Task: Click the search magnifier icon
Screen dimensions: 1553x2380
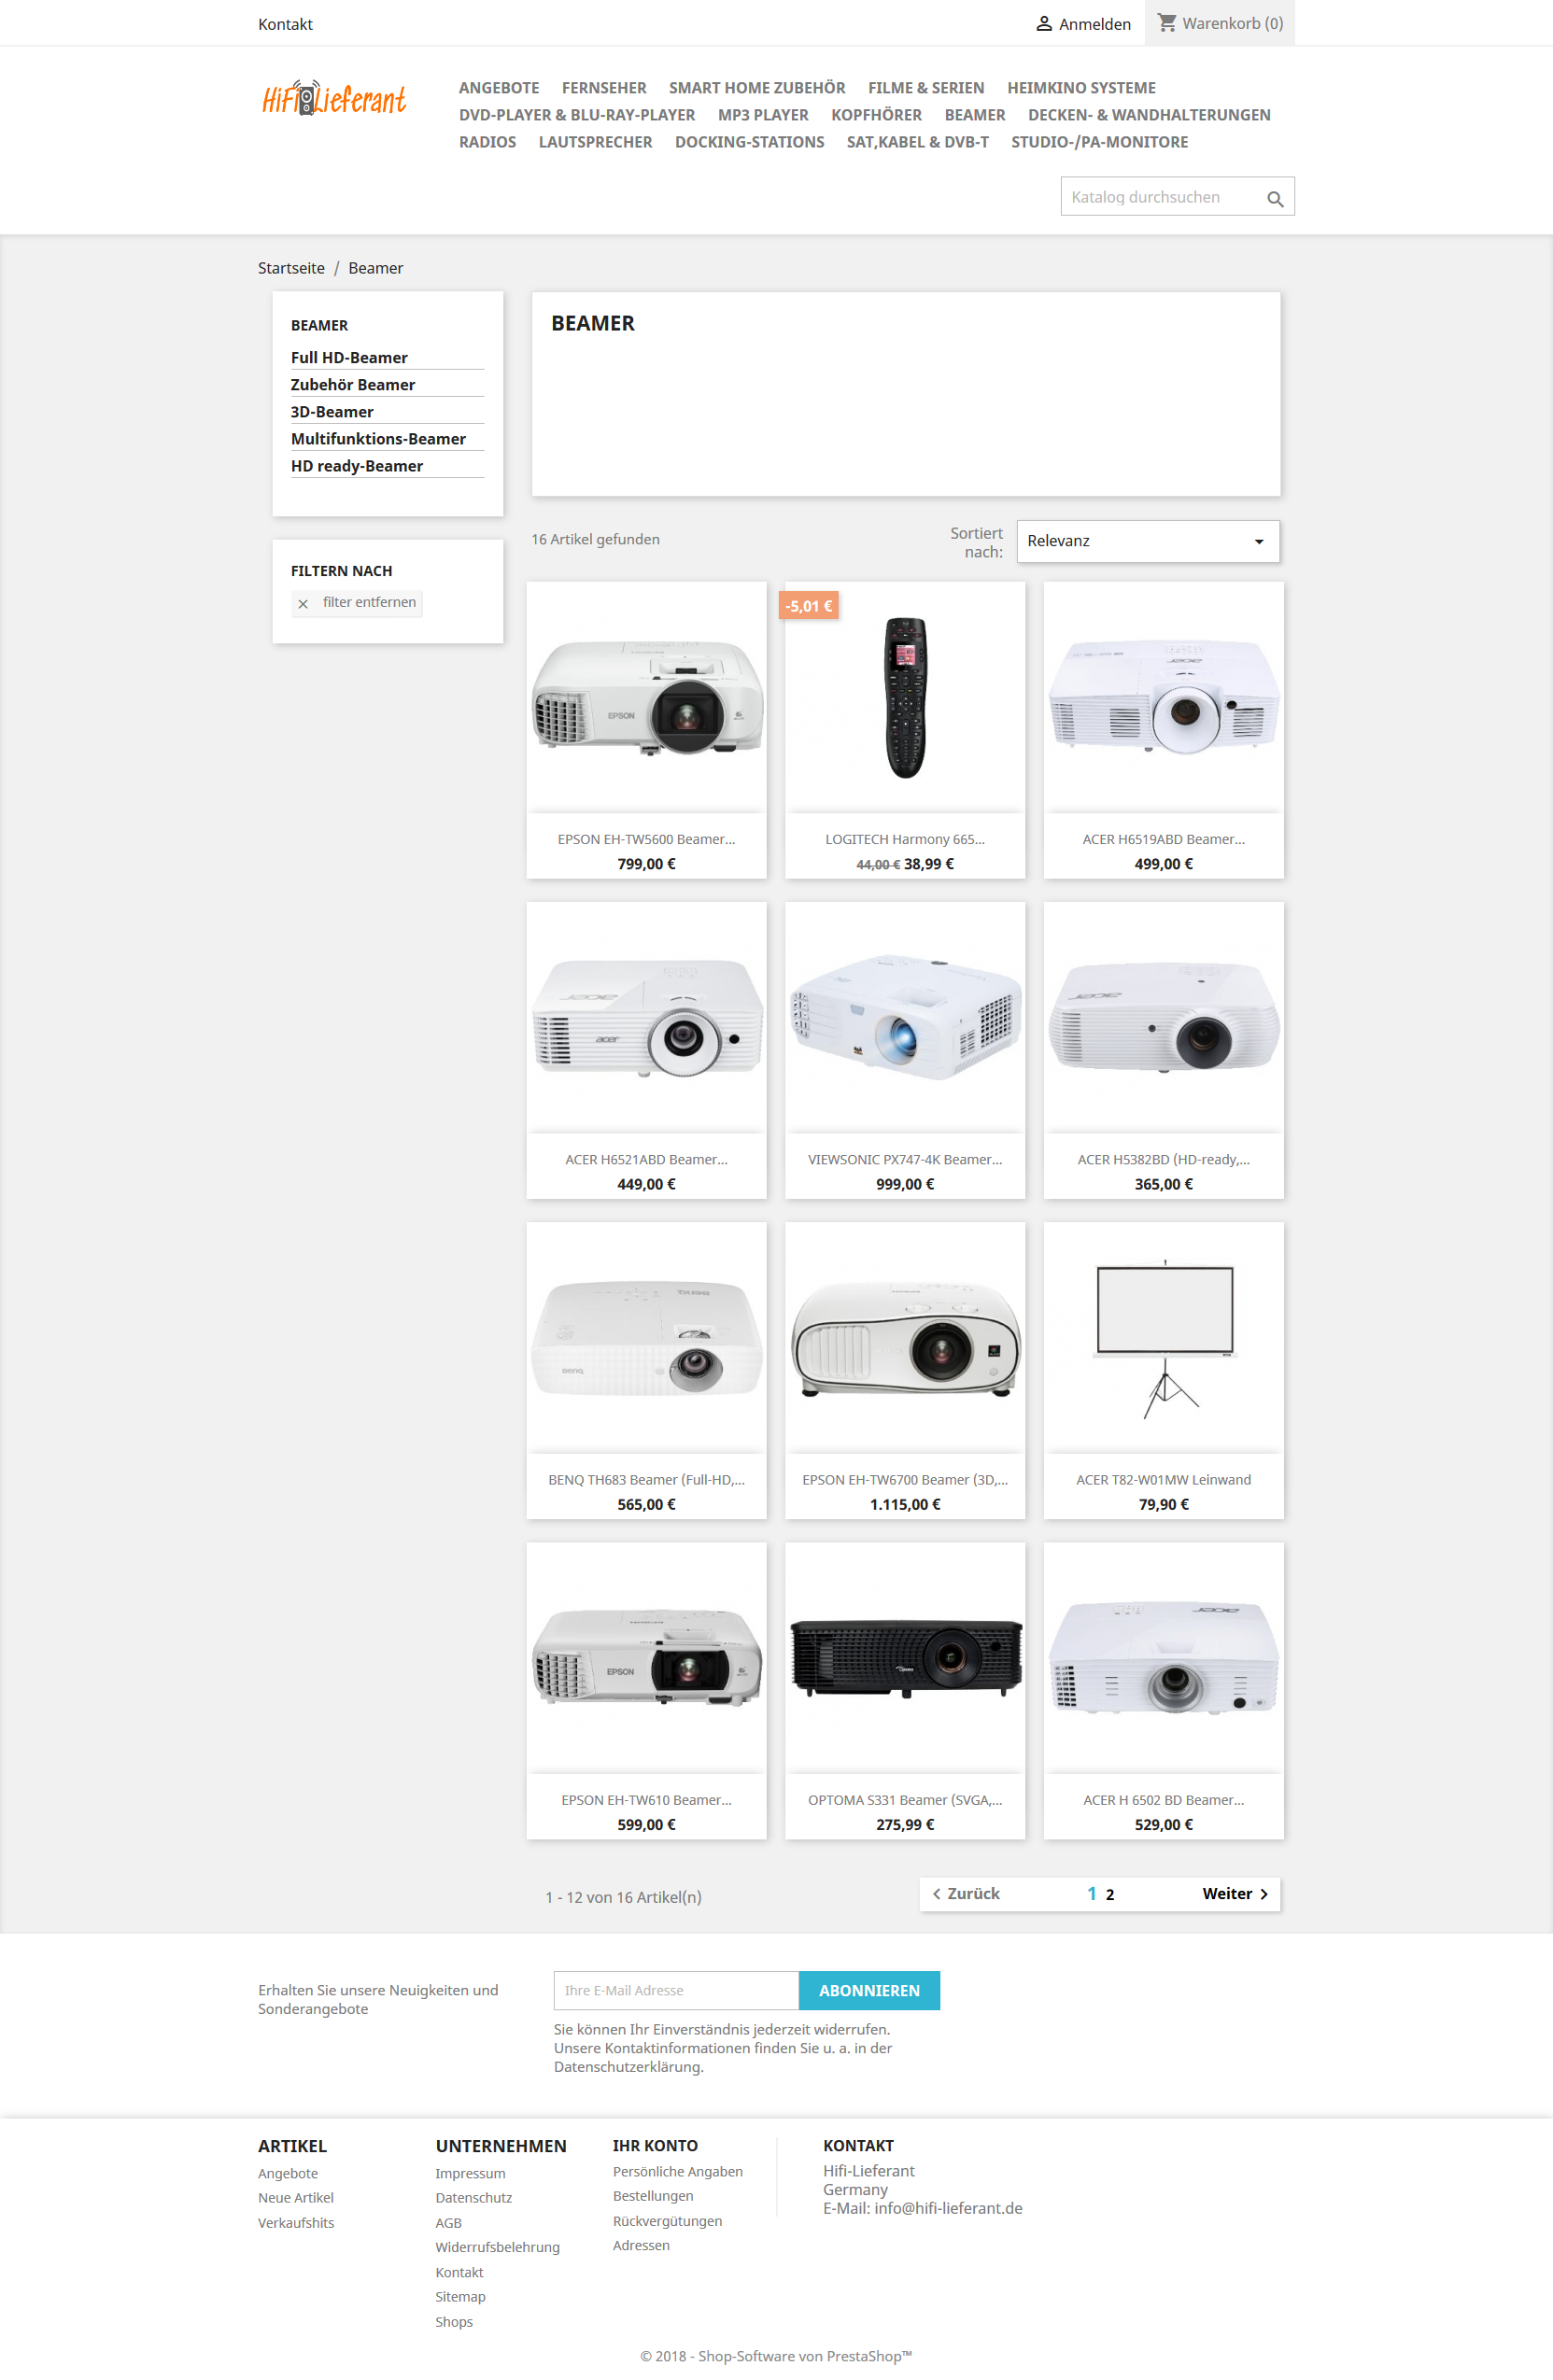Action: click(x=1274, y=198)
